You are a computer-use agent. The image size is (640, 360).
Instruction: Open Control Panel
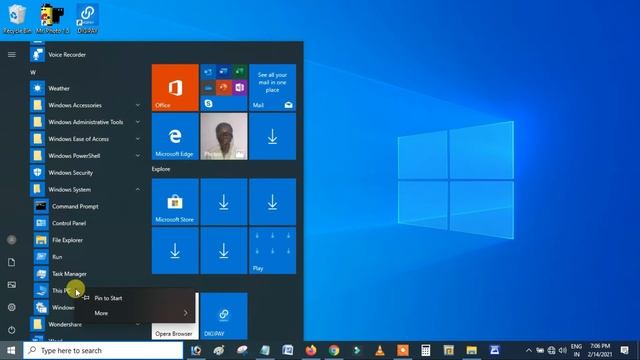88,223
